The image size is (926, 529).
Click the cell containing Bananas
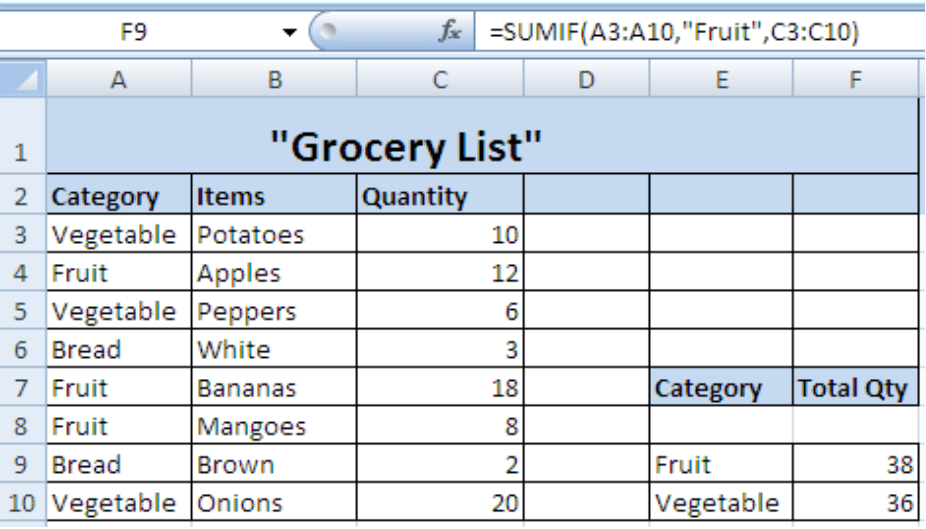(274, 388)
